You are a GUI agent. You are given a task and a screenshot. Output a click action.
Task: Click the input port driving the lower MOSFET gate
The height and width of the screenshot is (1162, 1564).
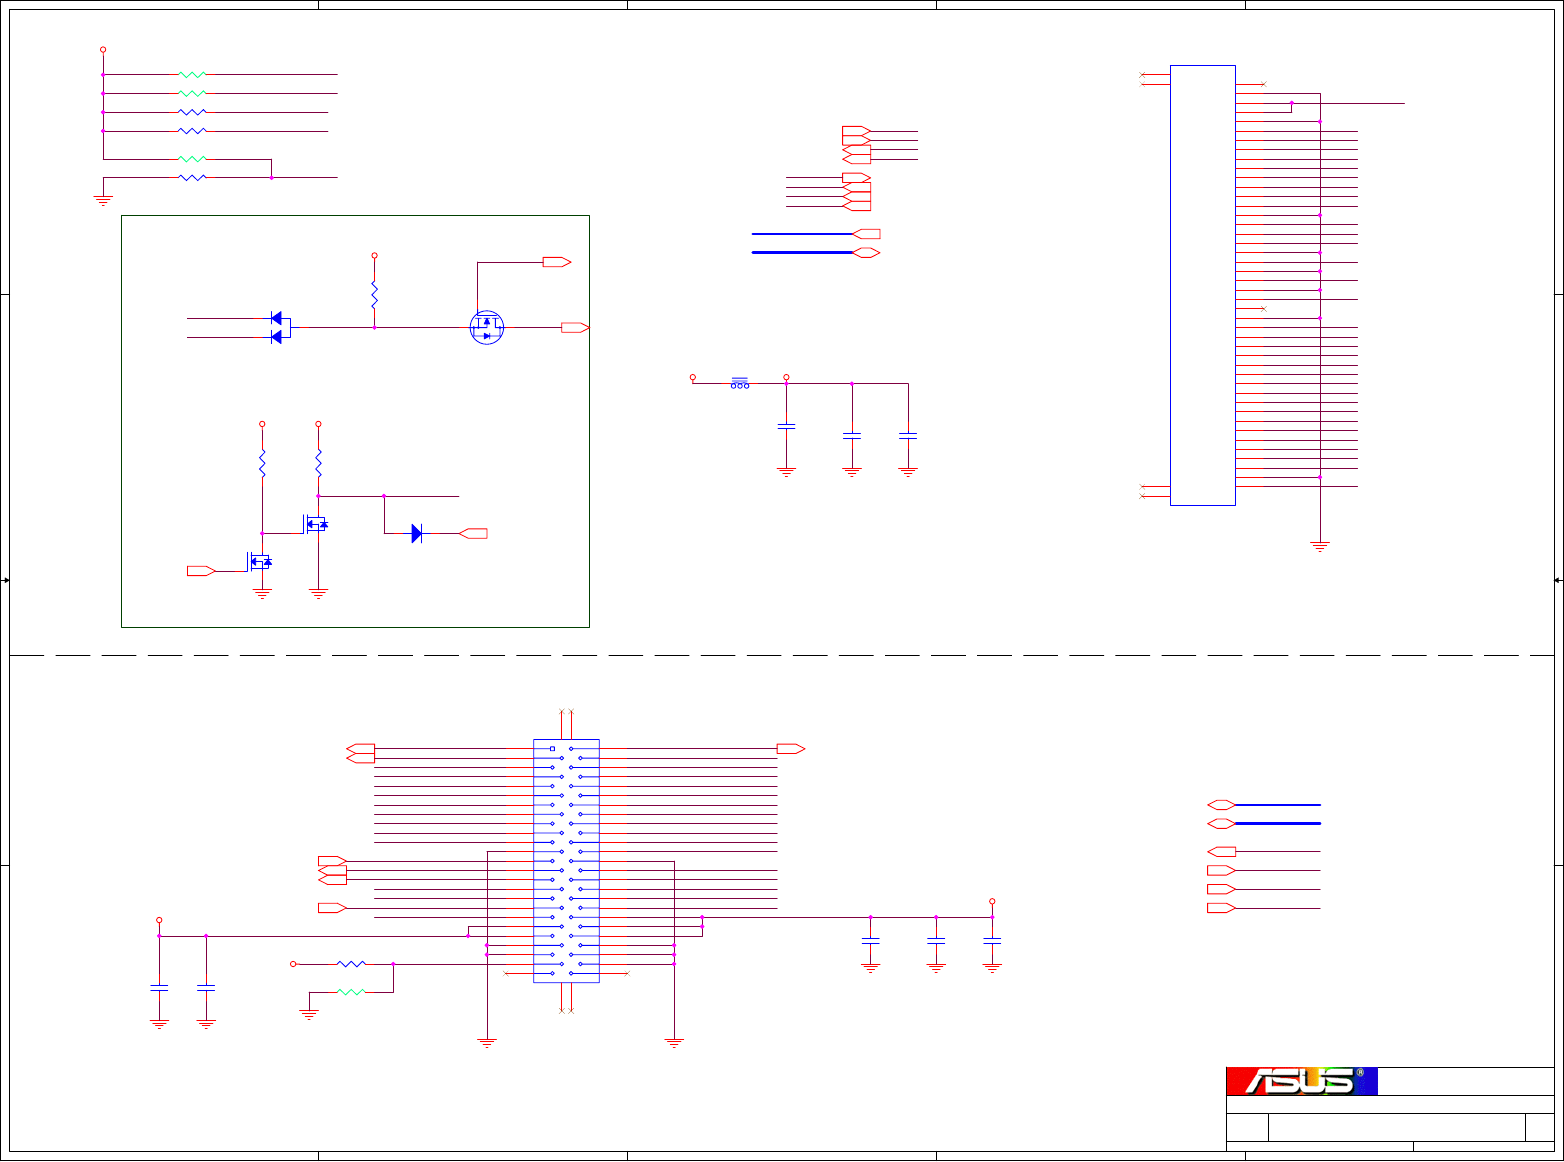(201, 571)
